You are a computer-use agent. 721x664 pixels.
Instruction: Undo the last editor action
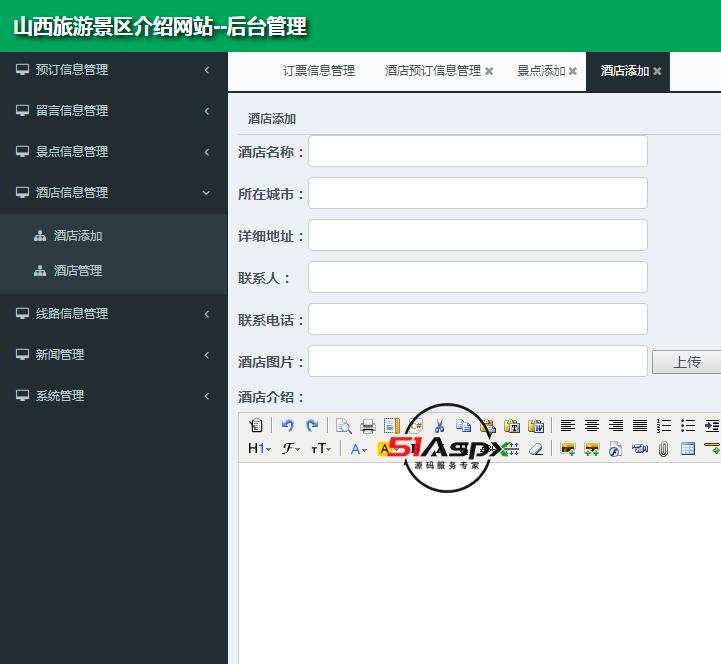coord(288,425)
